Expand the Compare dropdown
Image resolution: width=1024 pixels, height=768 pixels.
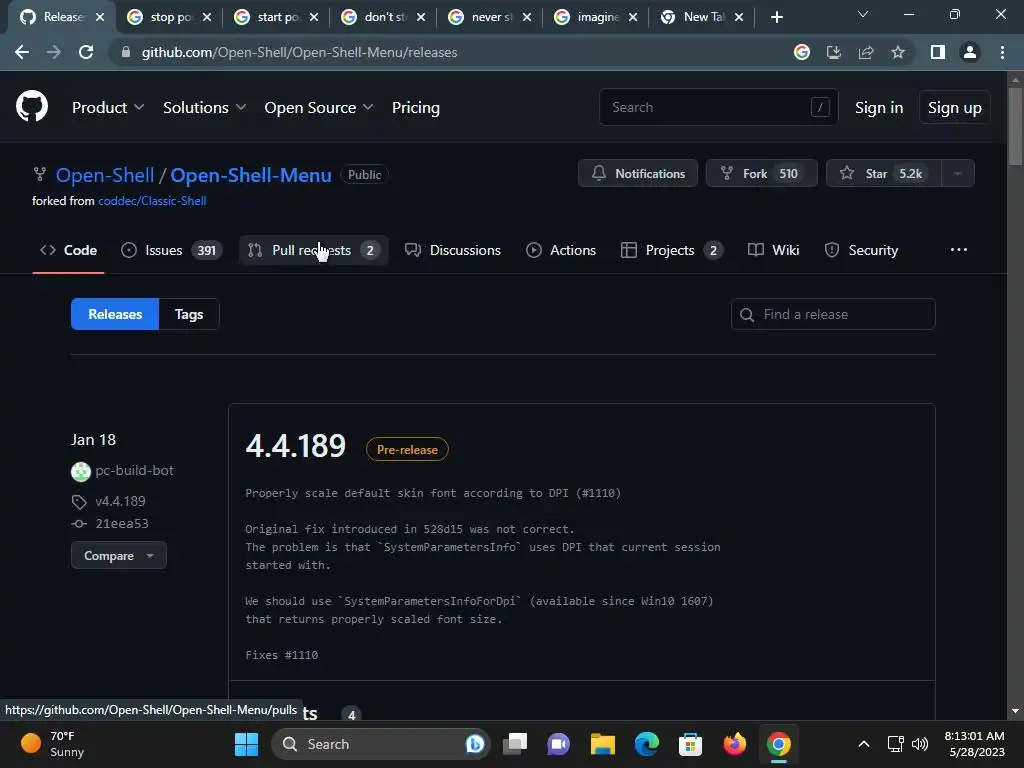click(x=119, y=556)
